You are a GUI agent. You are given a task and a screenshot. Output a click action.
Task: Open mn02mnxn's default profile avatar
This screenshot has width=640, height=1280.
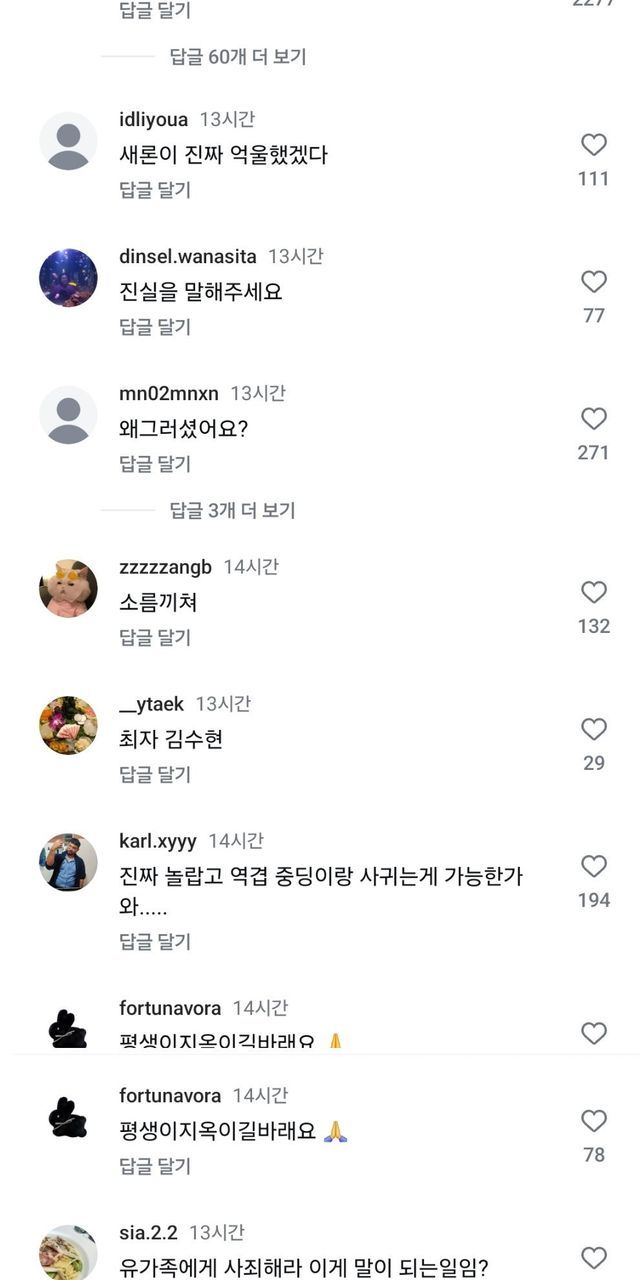(x=68, y=415)
